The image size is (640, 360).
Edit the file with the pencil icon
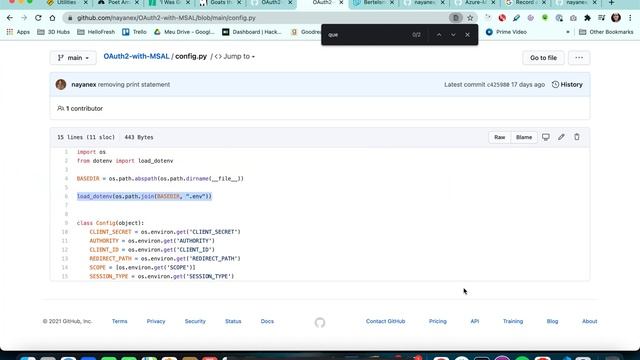[561, 137]
